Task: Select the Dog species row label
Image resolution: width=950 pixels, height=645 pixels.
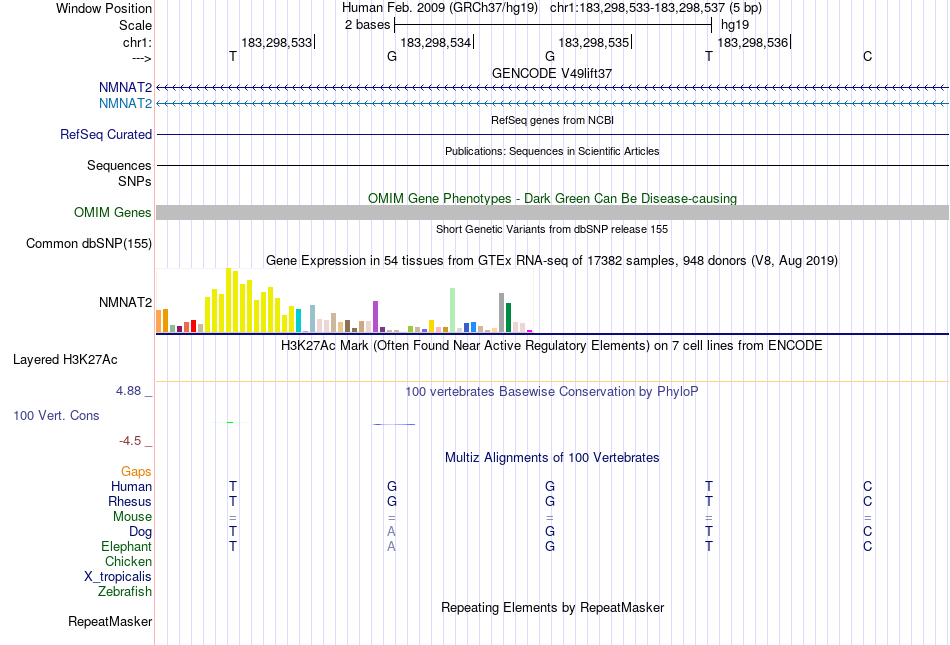Action: [140, 532]
